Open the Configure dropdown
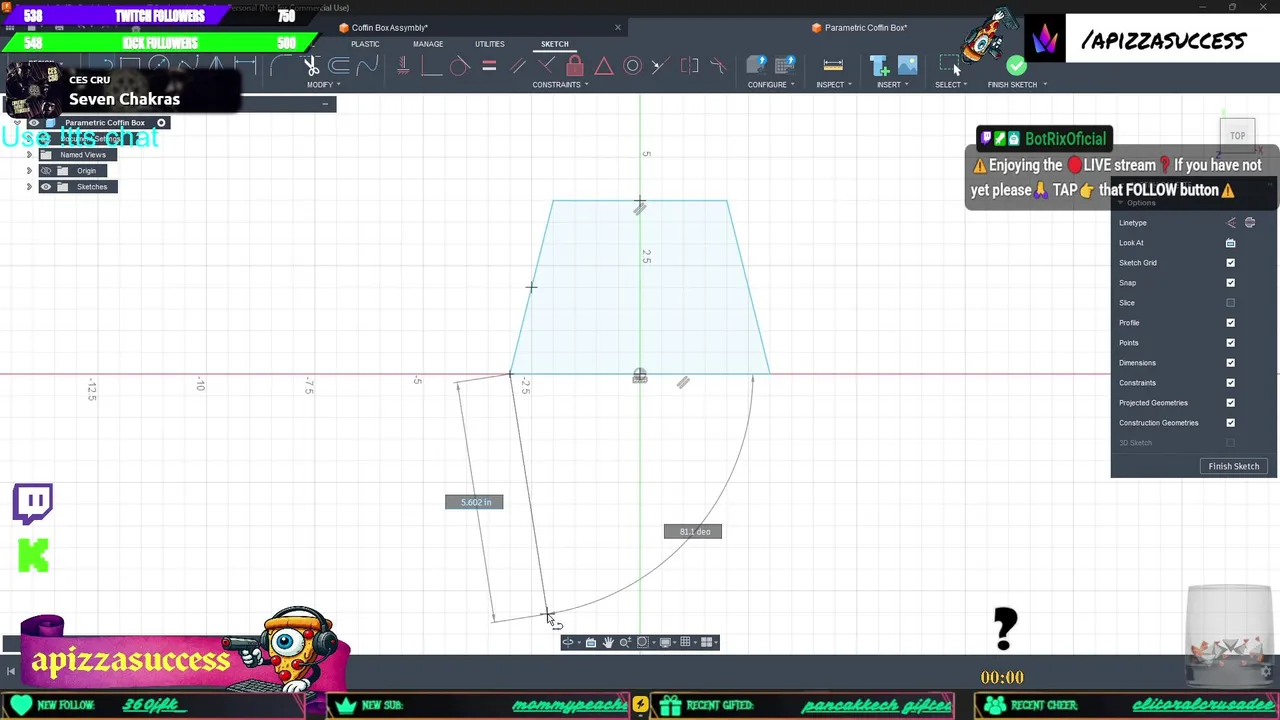The width and height of the screenshot is (1280, 720). 771,85
